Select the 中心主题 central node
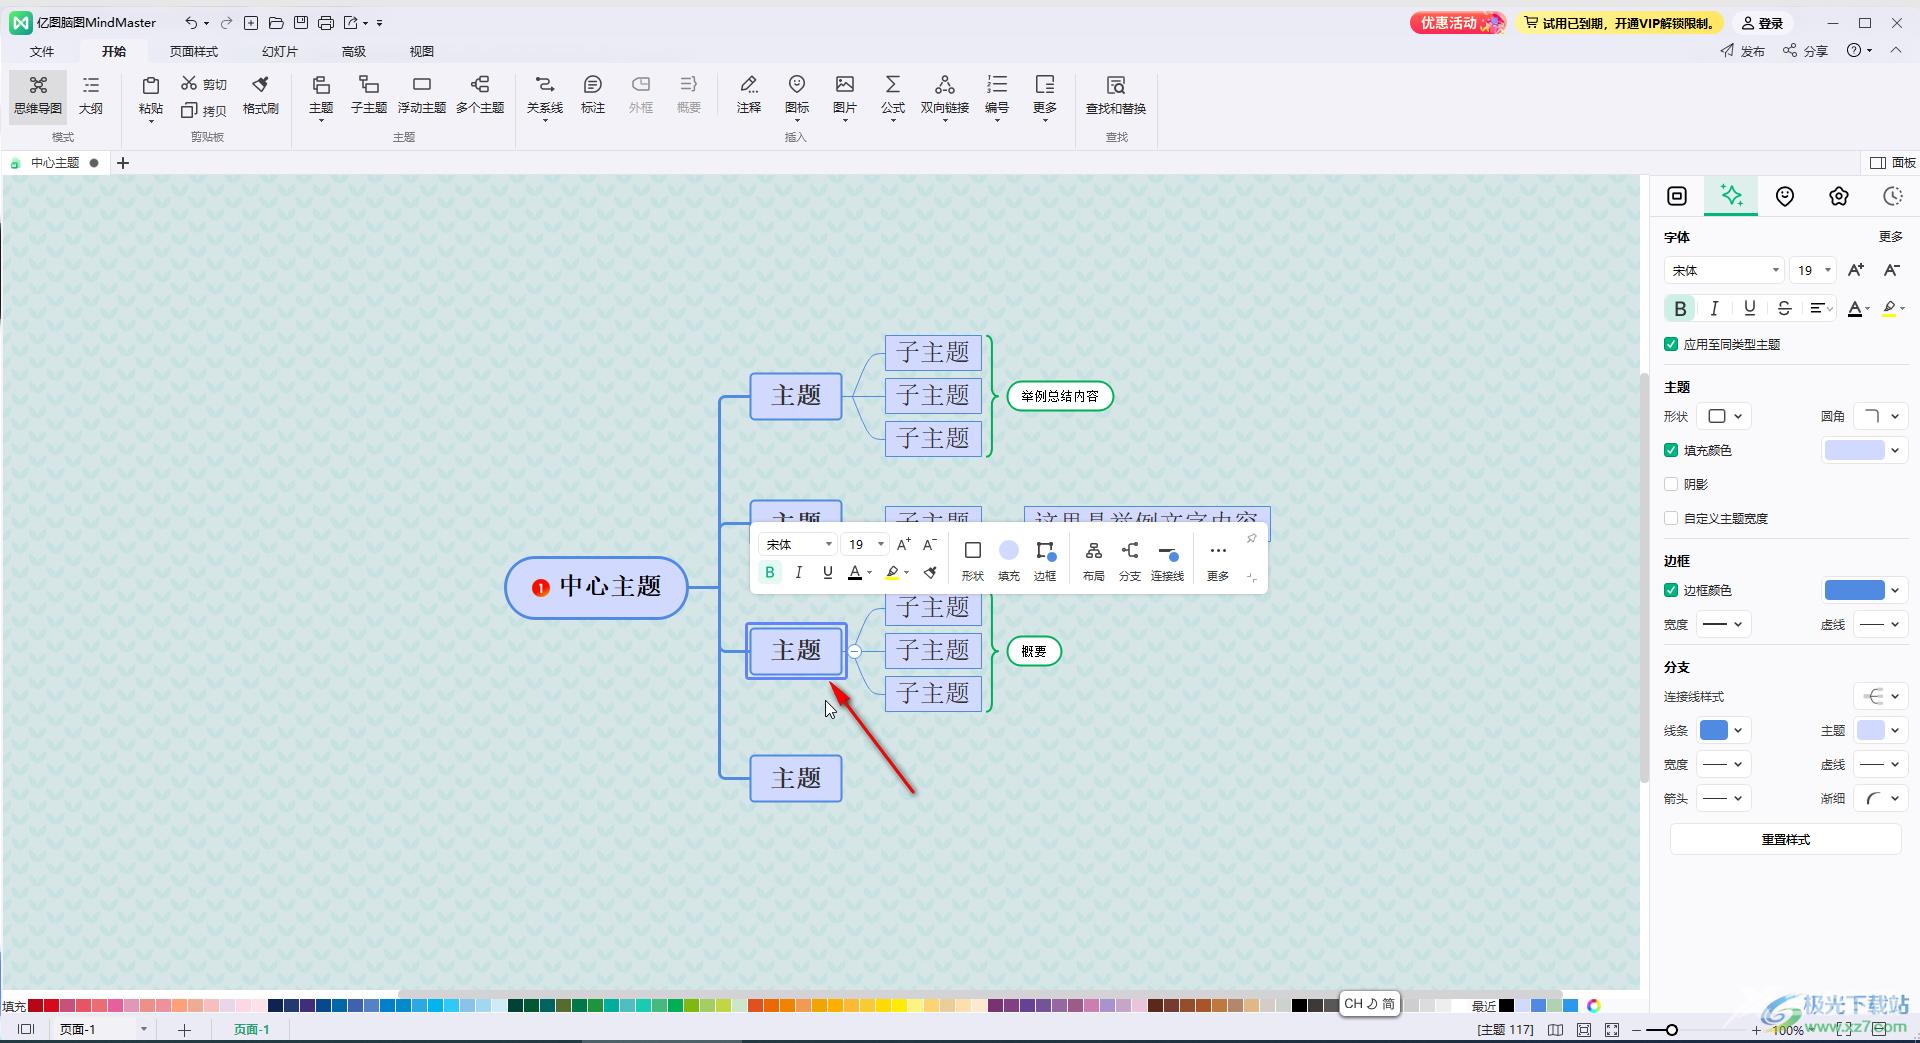Screen dimensions: 1920x1043 pos(596,587)
